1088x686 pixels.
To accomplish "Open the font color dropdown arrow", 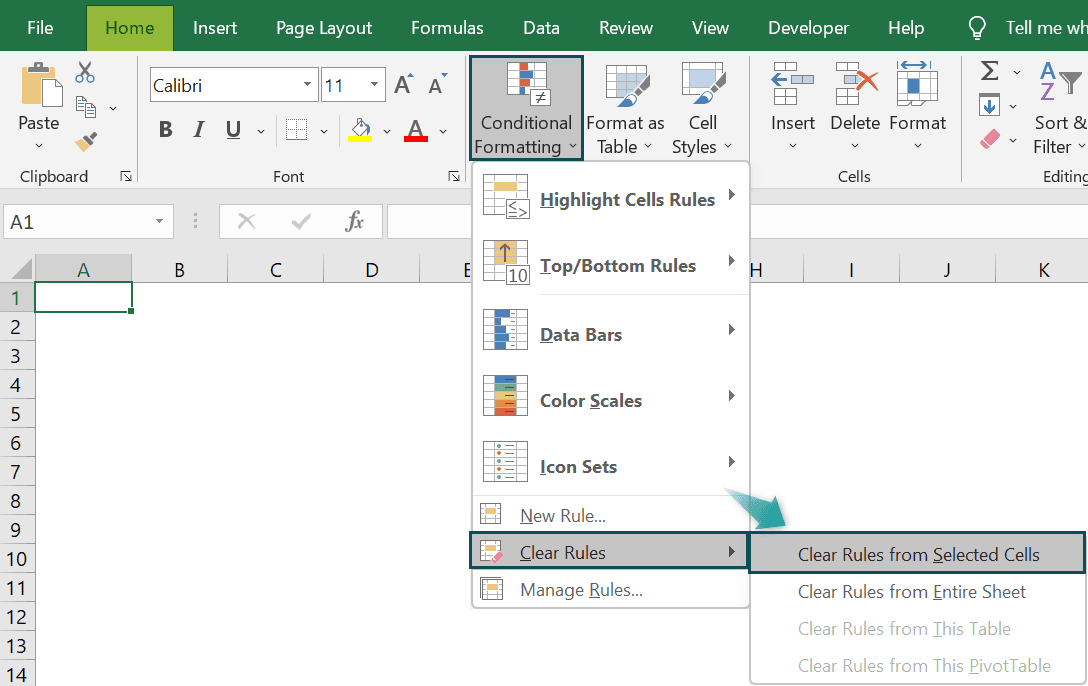I will (x=443, y=131).
